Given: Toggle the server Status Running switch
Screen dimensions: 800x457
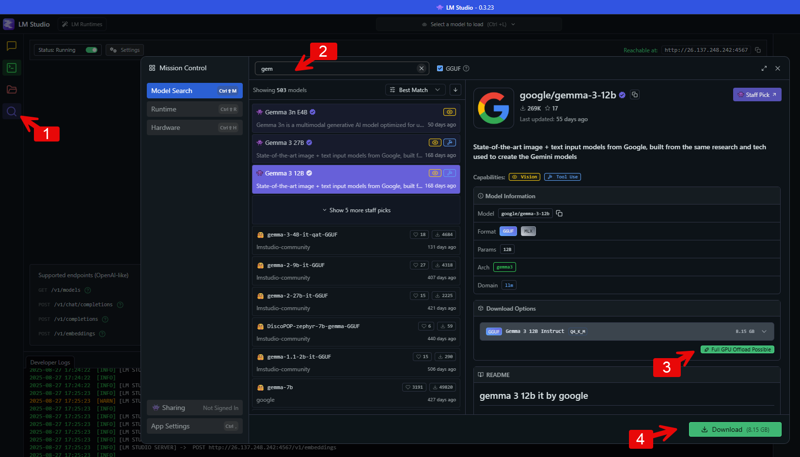Looking at the screenshot, I should click(92, 50).
